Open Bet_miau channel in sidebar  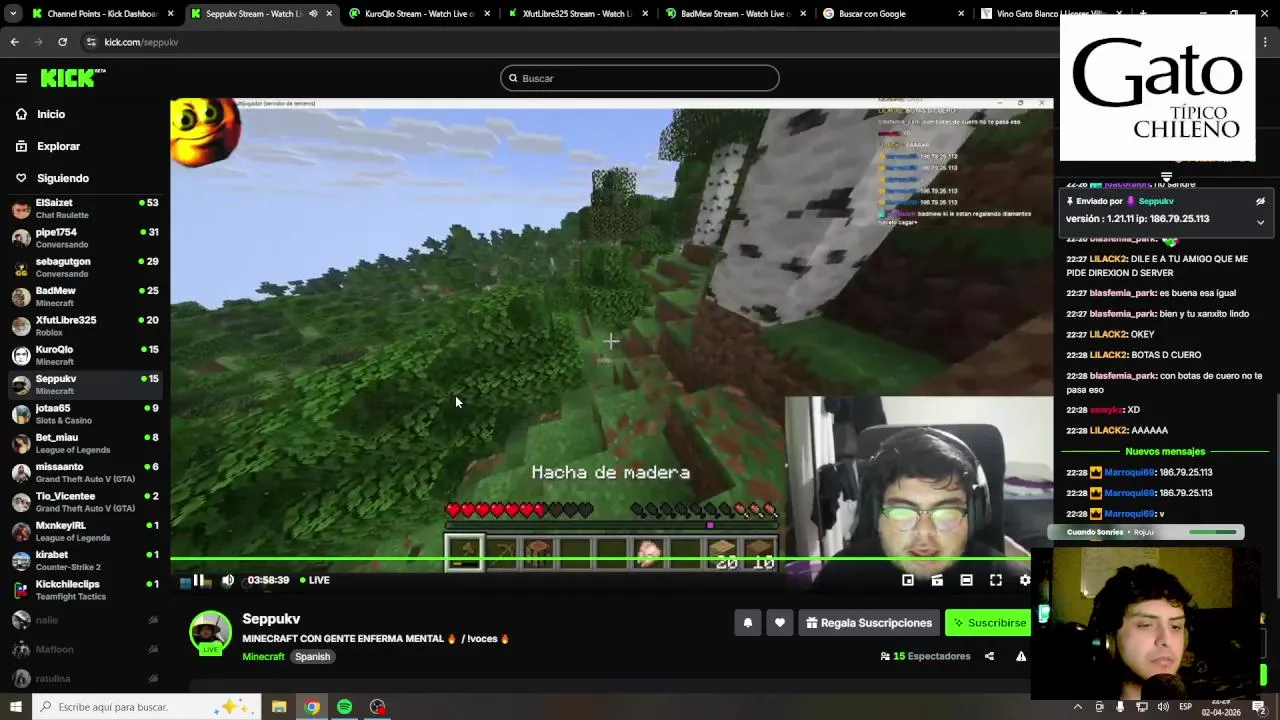coord(85,443)
